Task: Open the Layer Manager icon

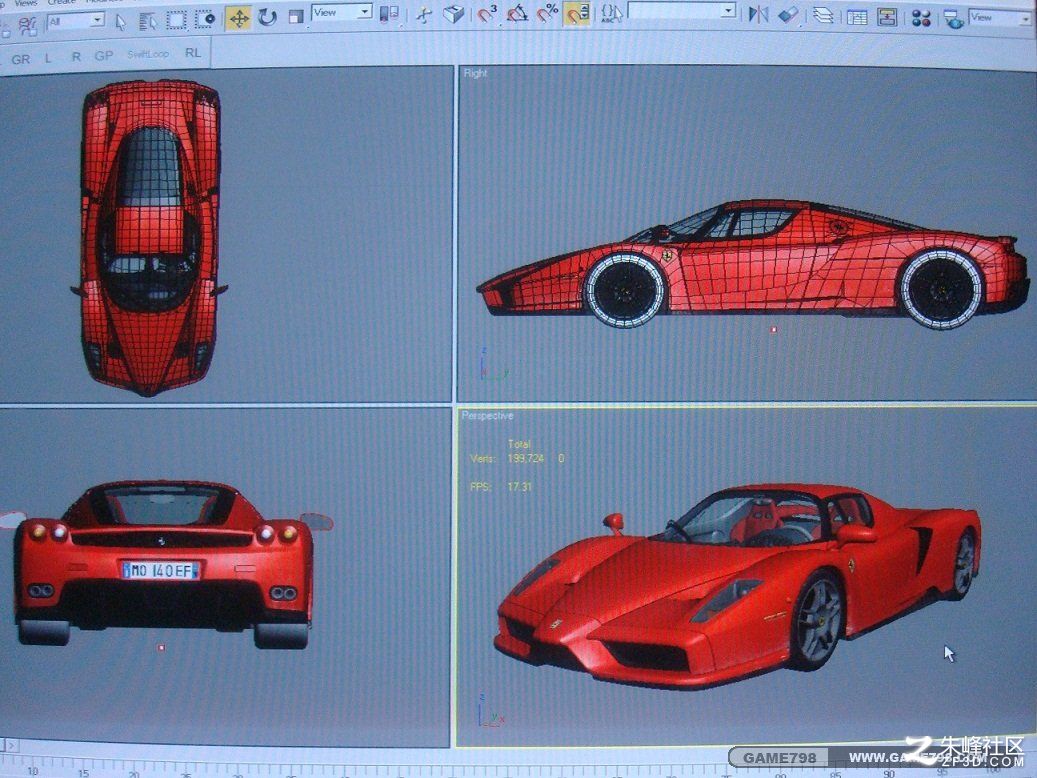Action: pos(823,15)
